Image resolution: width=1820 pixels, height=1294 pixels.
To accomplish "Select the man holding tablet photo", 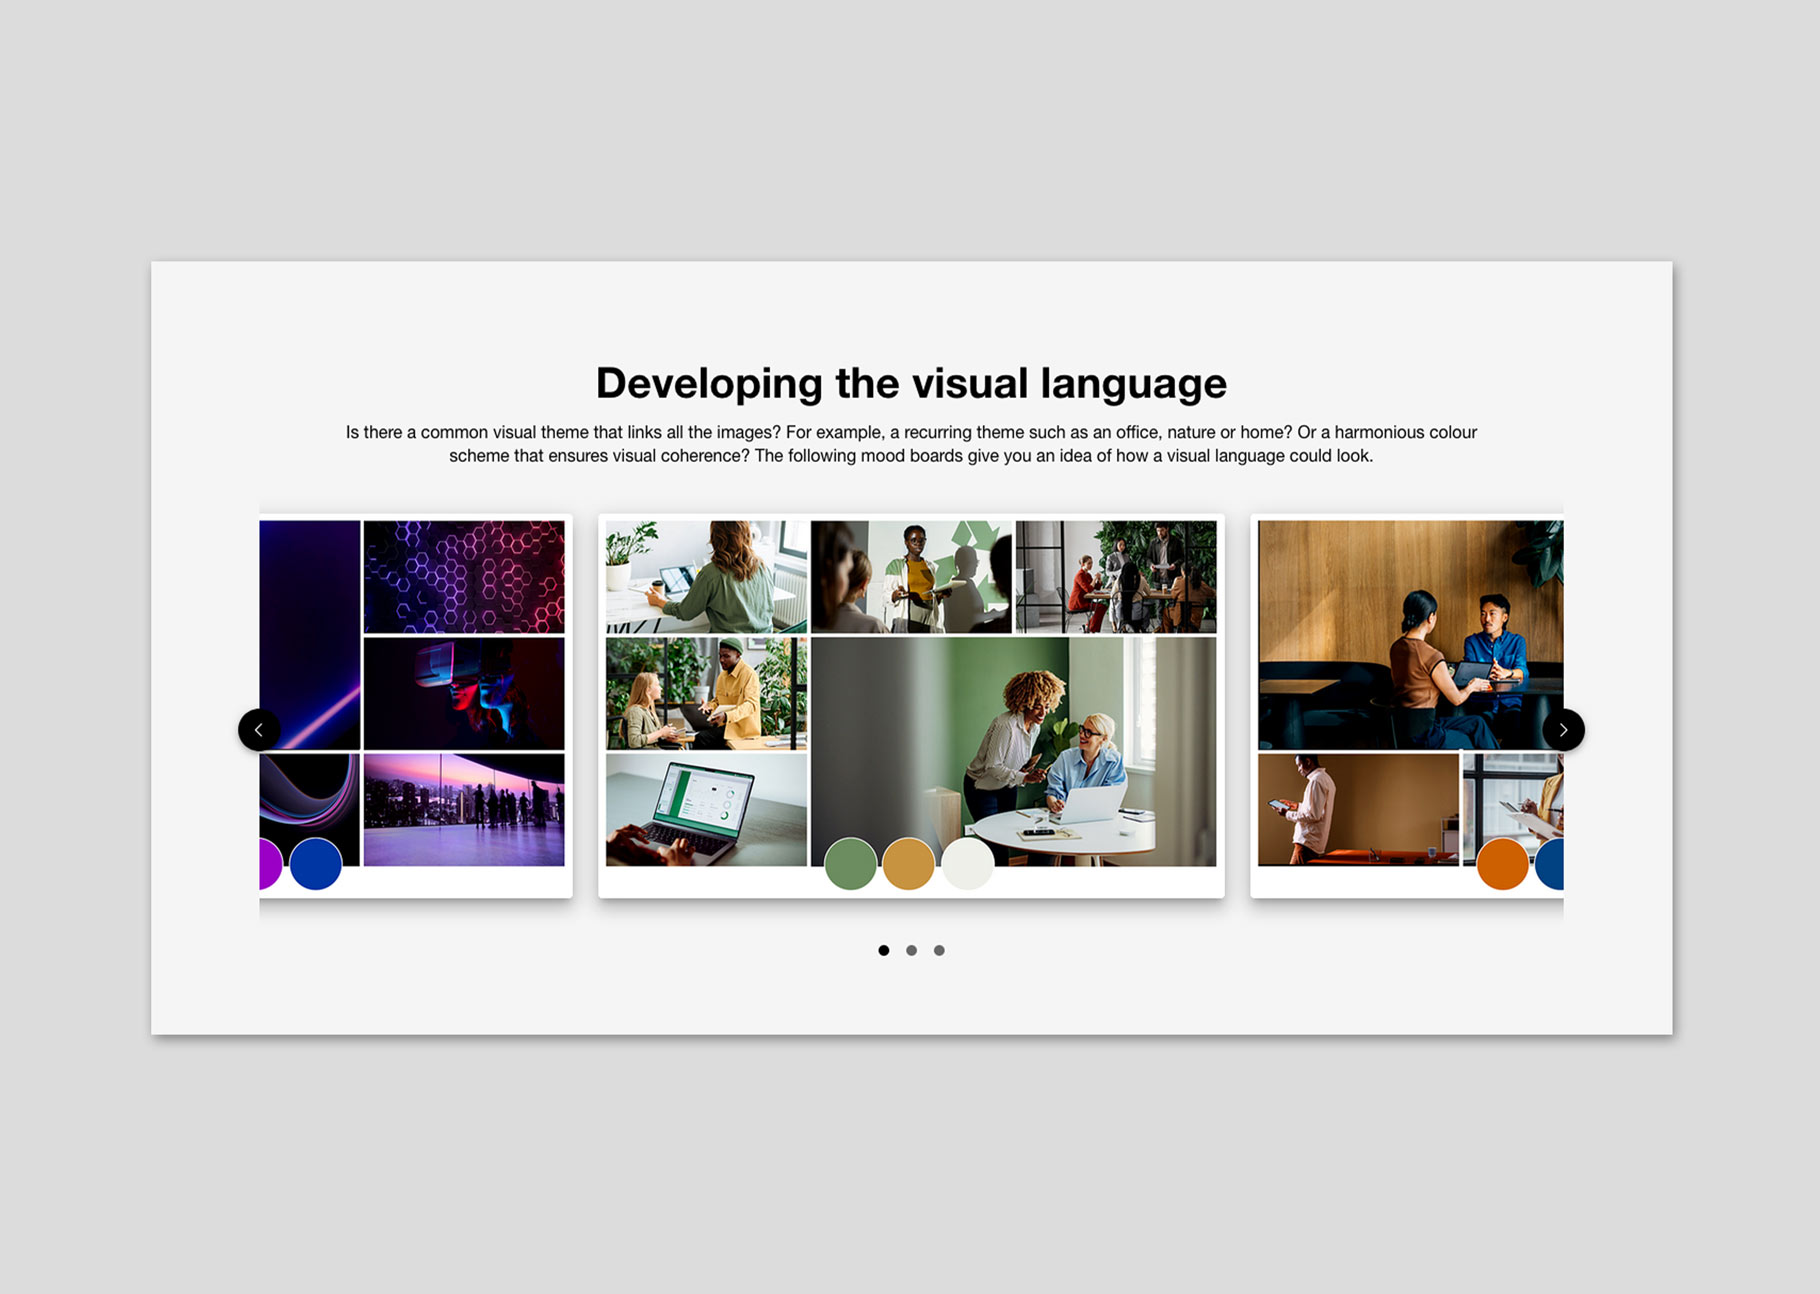I will pos(1357,810).
